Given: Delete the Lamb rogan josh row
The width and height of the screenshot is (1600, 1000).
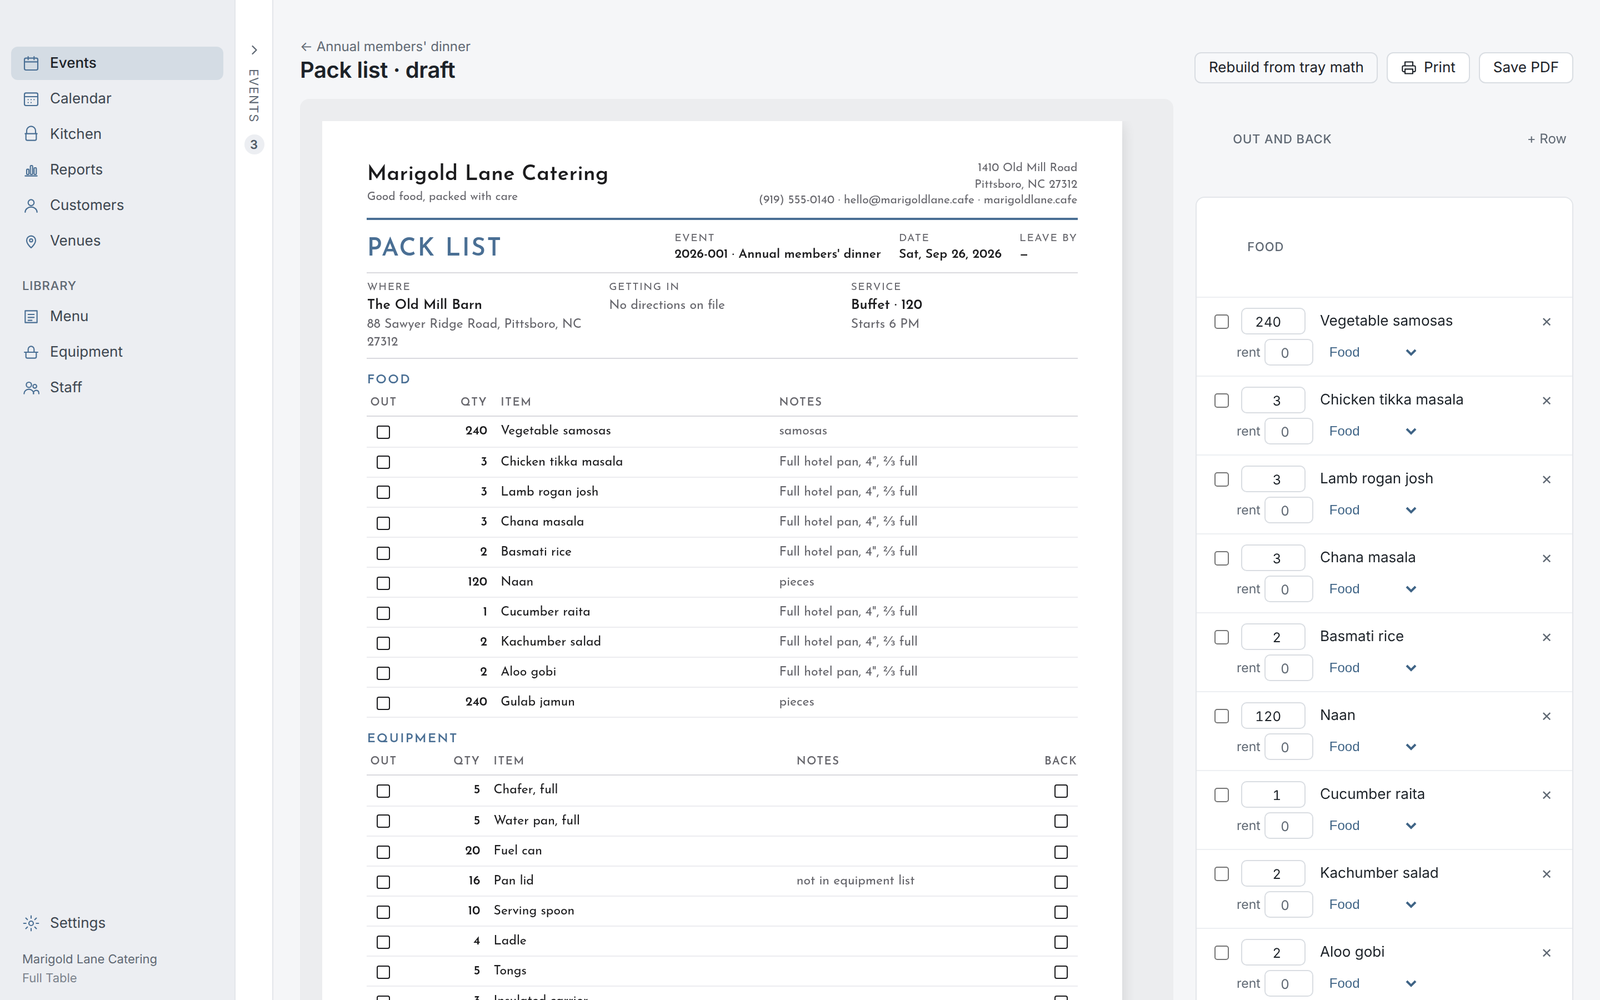Looking at the screenshot, I should point(1546,480).
